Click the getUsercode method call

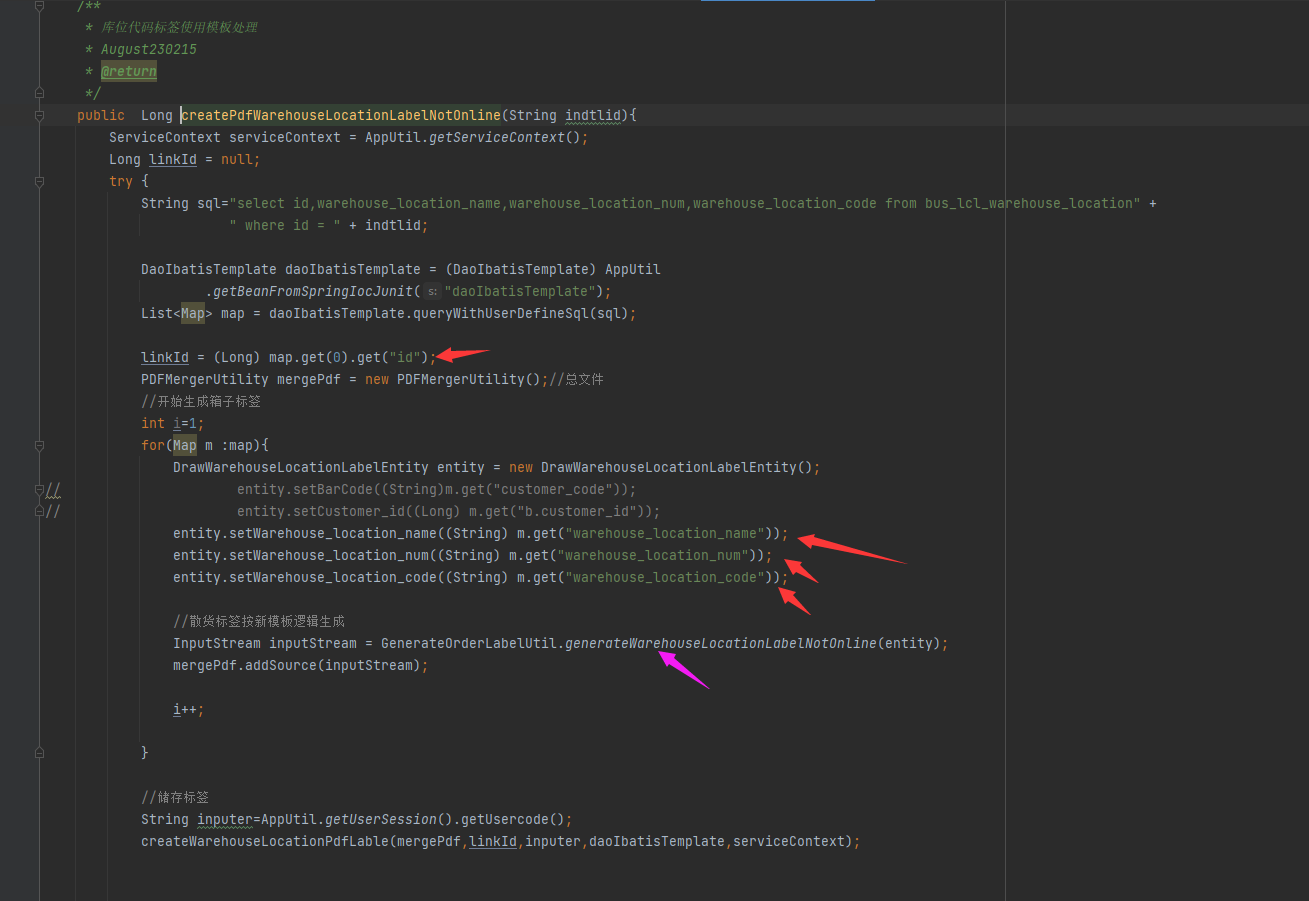pyautogui.click(x=505, y=819)
